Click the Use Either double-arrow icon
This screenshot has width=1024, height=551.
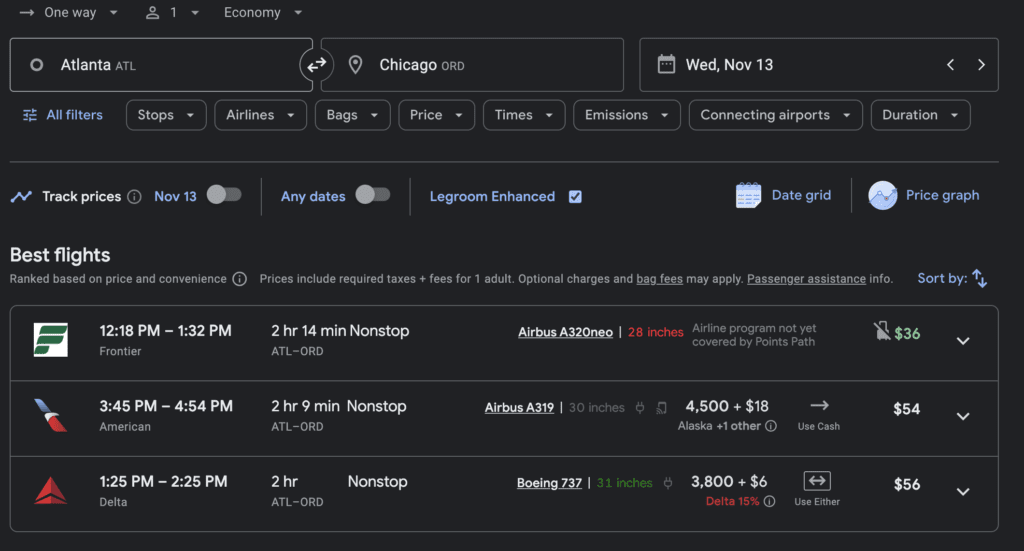(817, 481)
